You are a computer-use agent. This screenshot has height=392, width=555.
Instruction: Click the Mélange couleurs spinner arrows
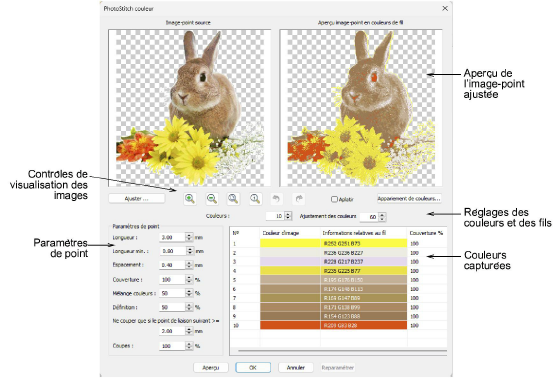pos(189,293)
